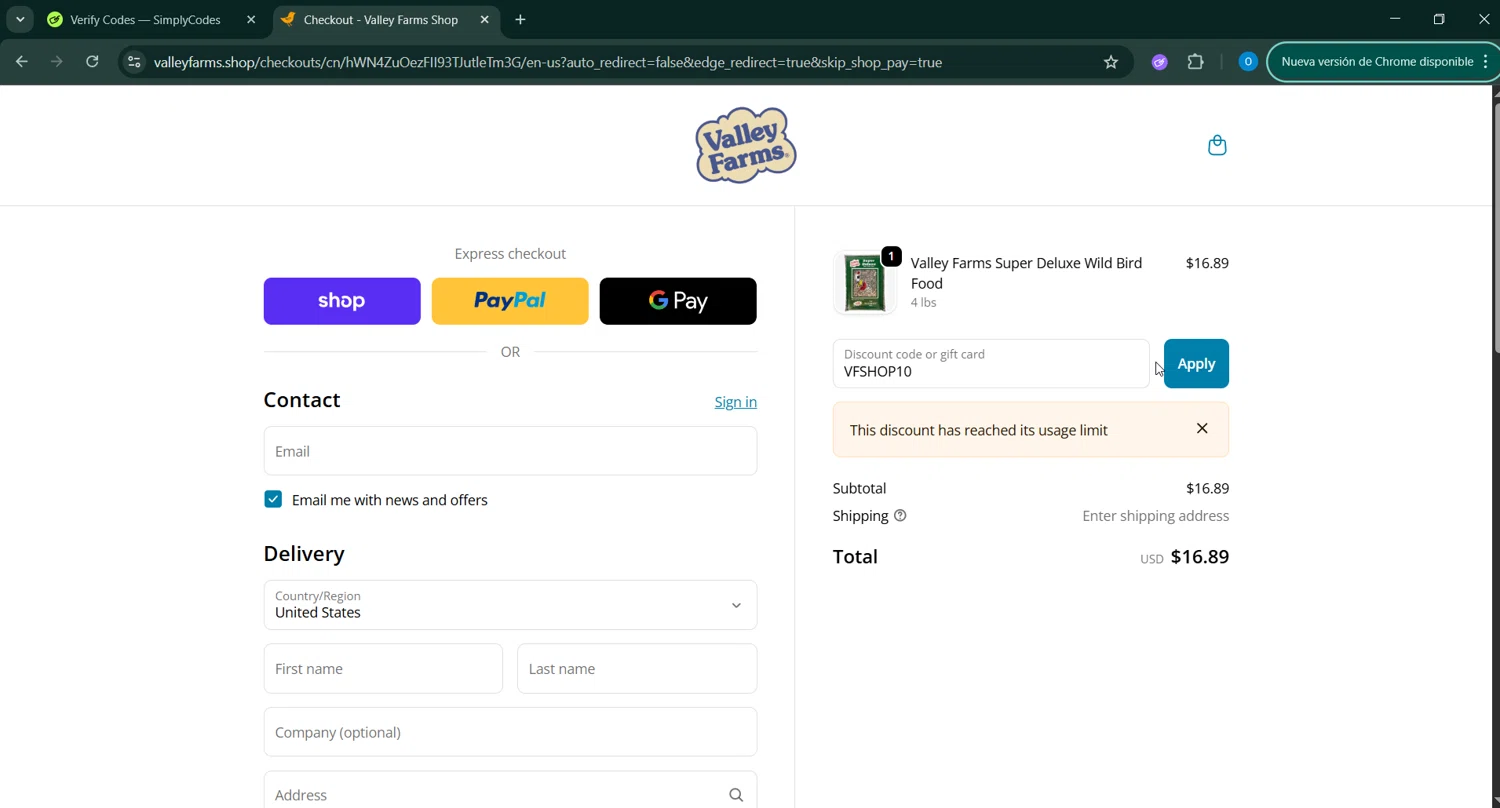Screen dimensions: 1500x808
Task: Focus the Email input field
Action: click(x=510, y=451)
